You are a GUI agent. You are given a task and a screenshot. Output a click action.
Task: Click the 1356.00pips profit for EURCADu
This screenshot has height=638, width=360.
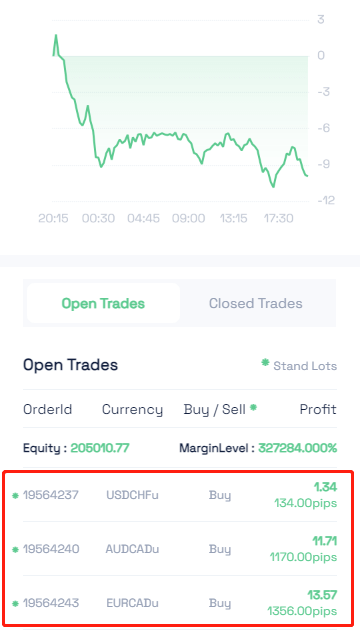302,611
